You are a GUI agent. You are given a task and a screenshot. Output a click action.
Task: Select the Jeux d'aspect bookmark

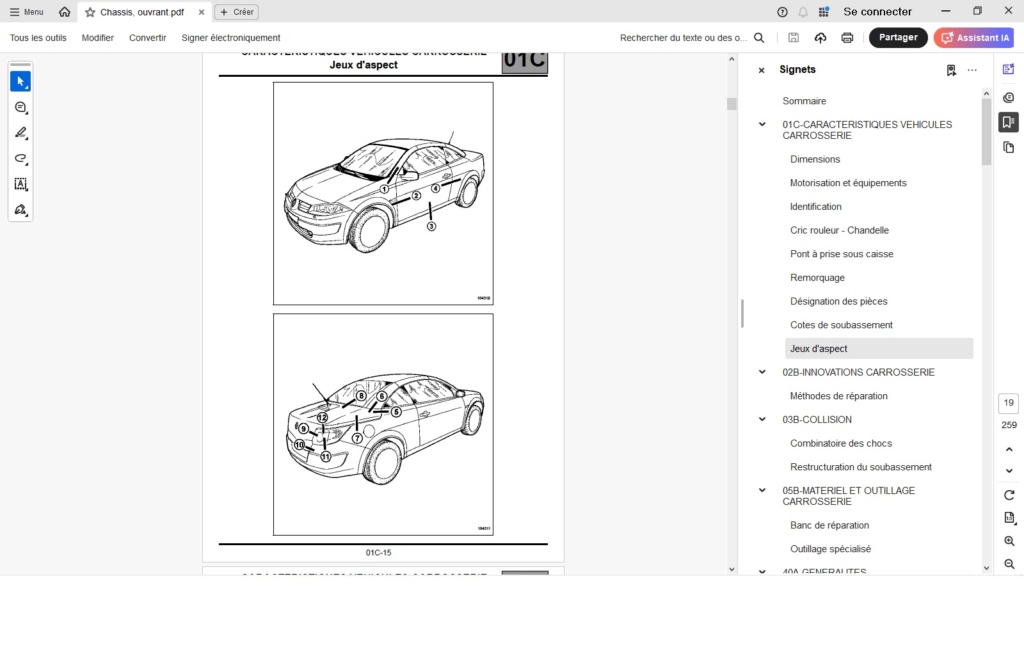[878, 349]
